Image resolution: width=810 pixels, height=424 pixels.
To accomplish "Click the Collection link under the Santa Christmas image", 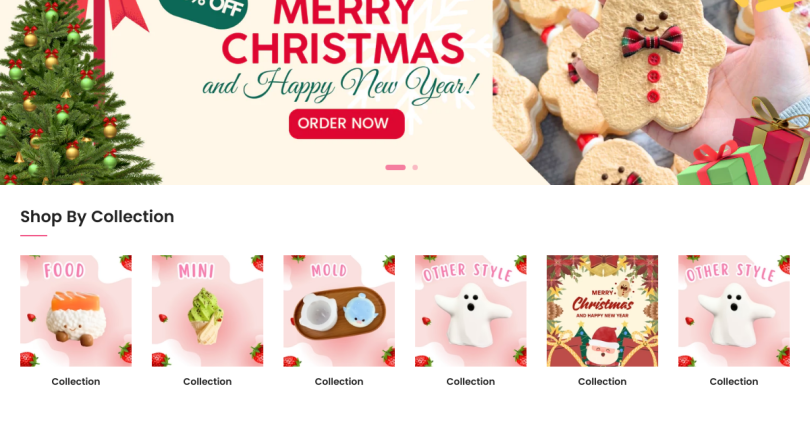I will pos(602,382).
